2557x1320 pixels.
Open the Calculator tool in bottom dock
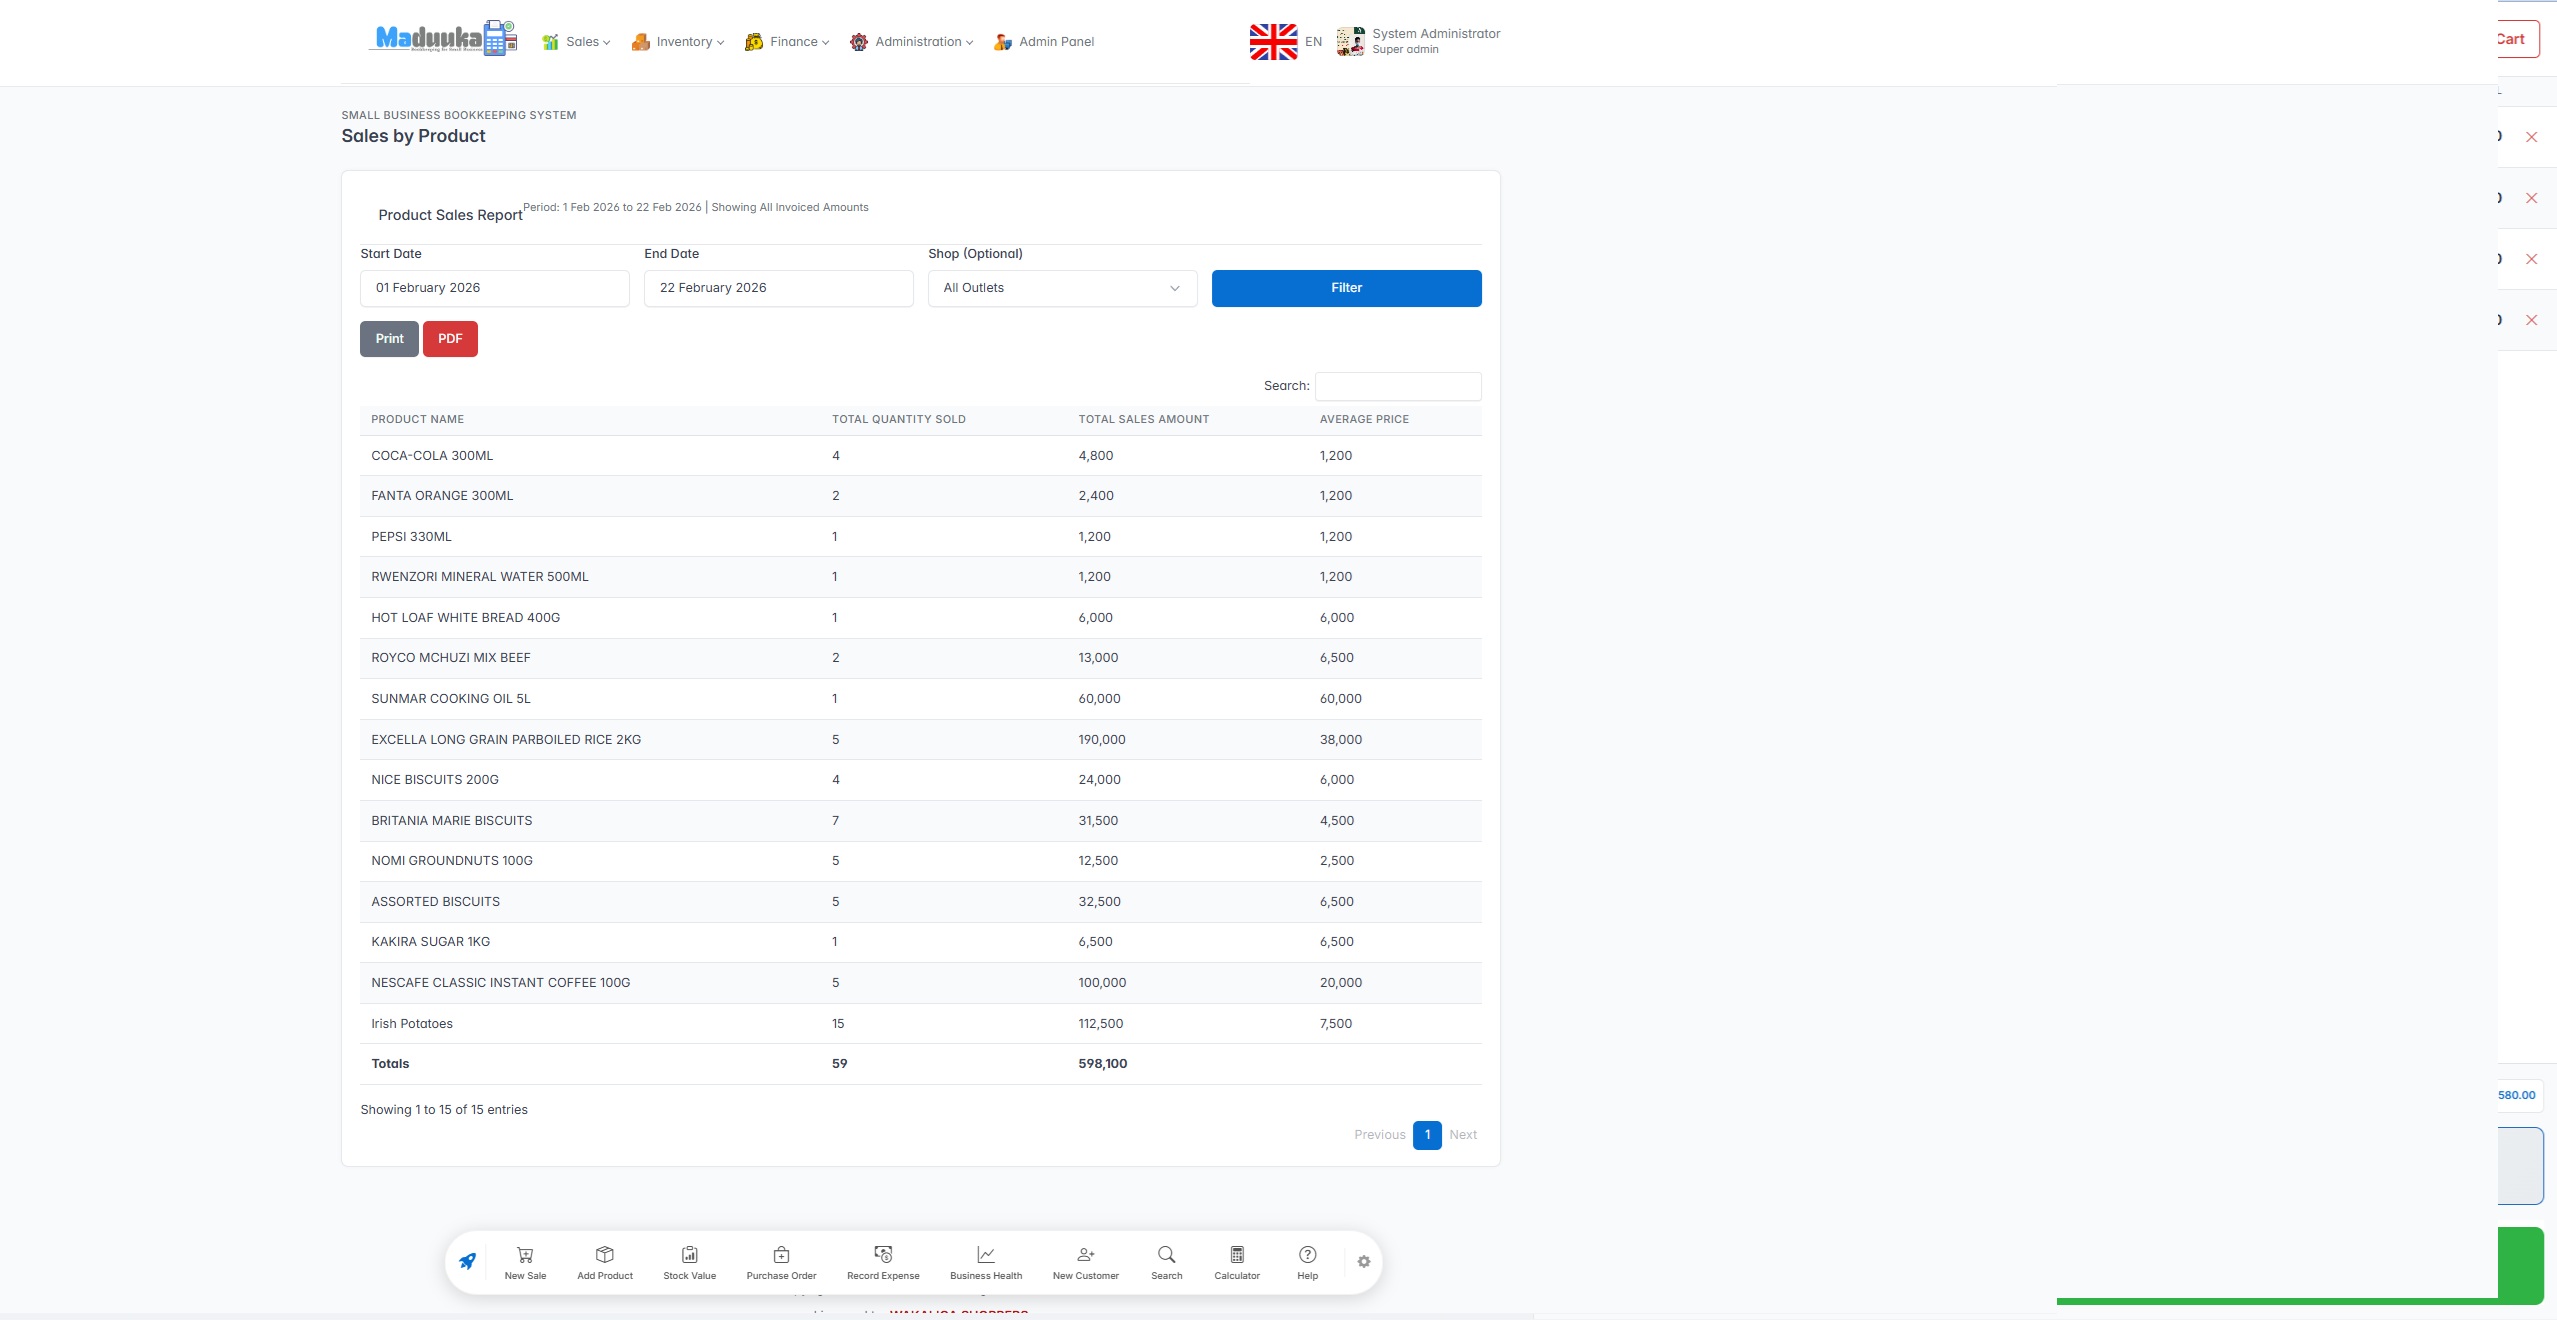point(1235,1261)
